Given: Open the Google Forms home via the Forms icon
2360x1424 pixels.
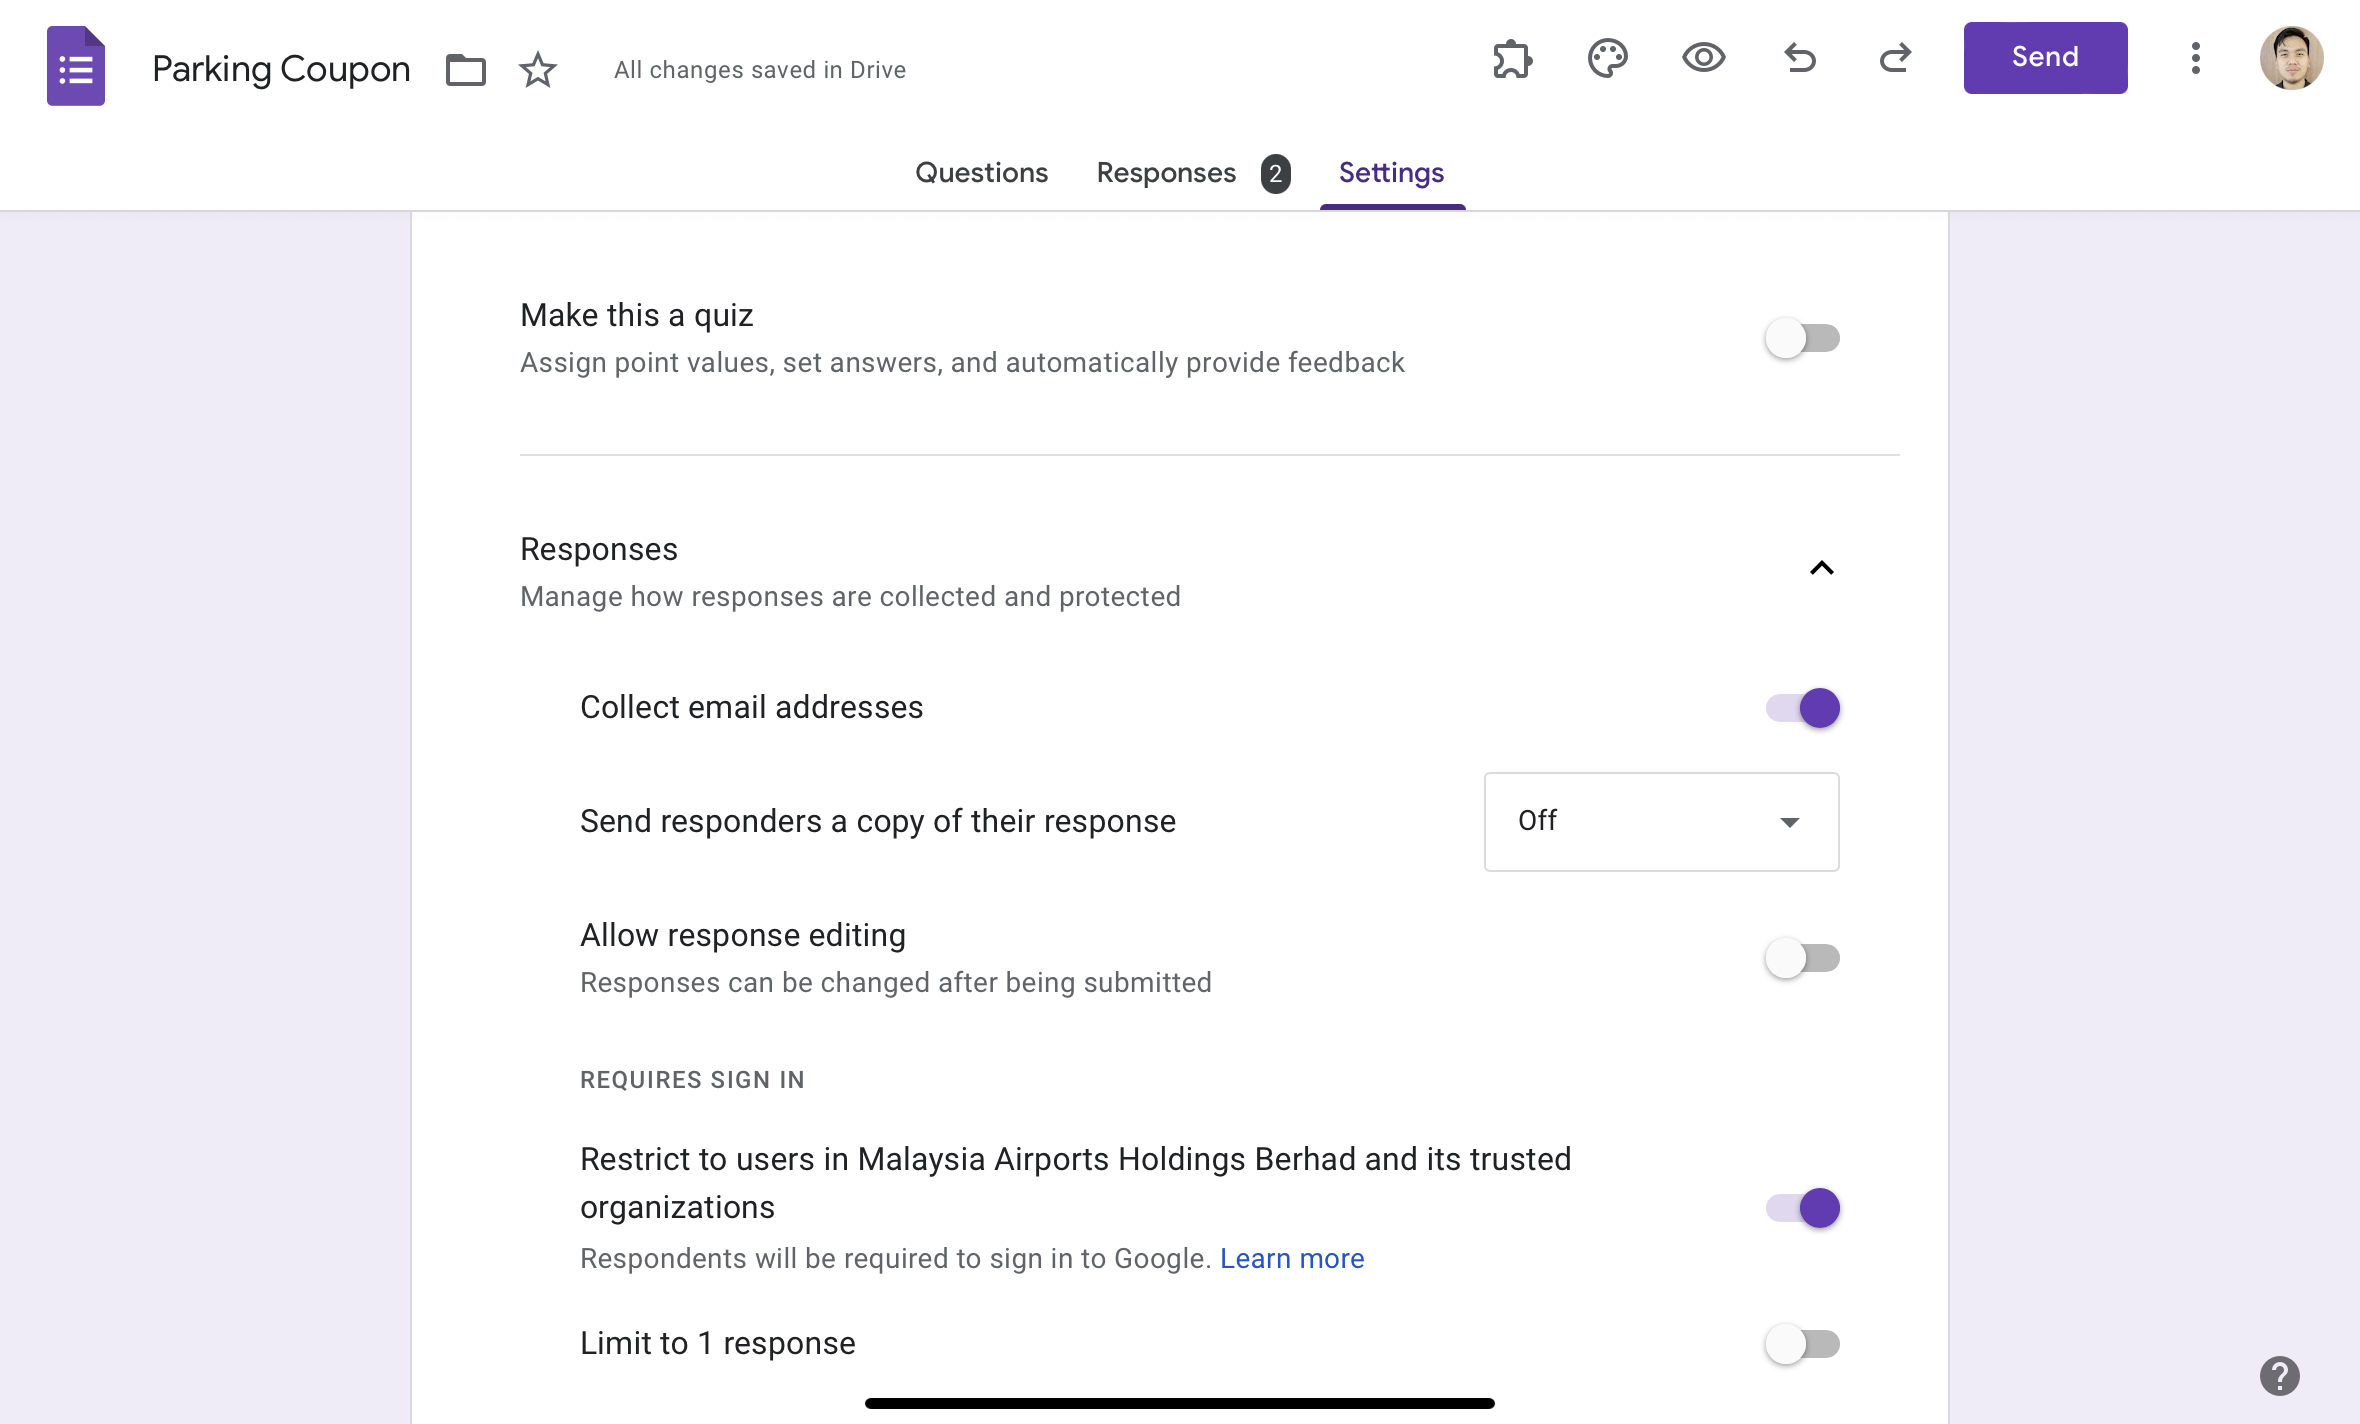Looking at the screenshot, I should (x=75, y=65).
